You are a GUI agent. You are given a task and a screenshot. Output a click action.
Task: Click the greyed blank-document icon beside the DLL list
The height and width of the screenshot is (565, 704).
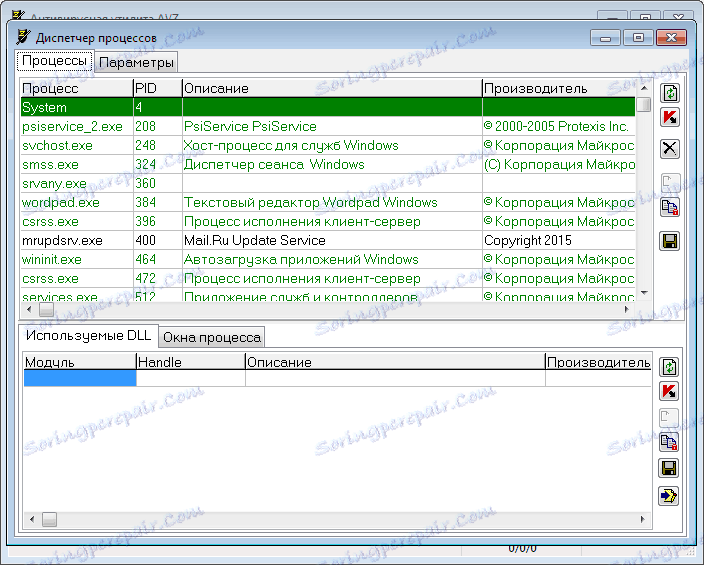(x=669, y=418)
